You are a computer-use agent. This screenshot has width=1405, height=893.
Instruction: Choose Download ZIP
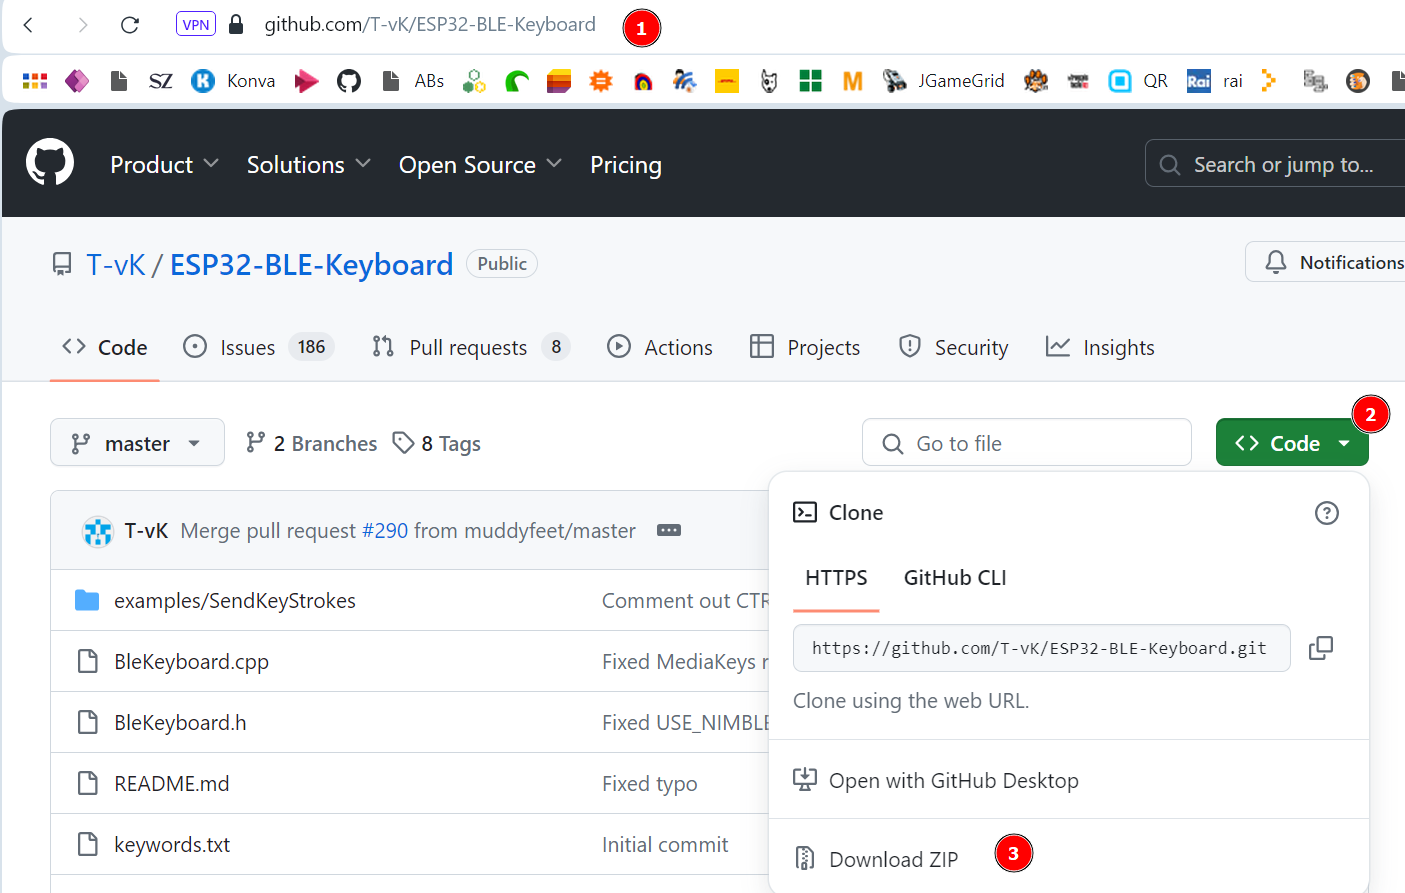876,858
